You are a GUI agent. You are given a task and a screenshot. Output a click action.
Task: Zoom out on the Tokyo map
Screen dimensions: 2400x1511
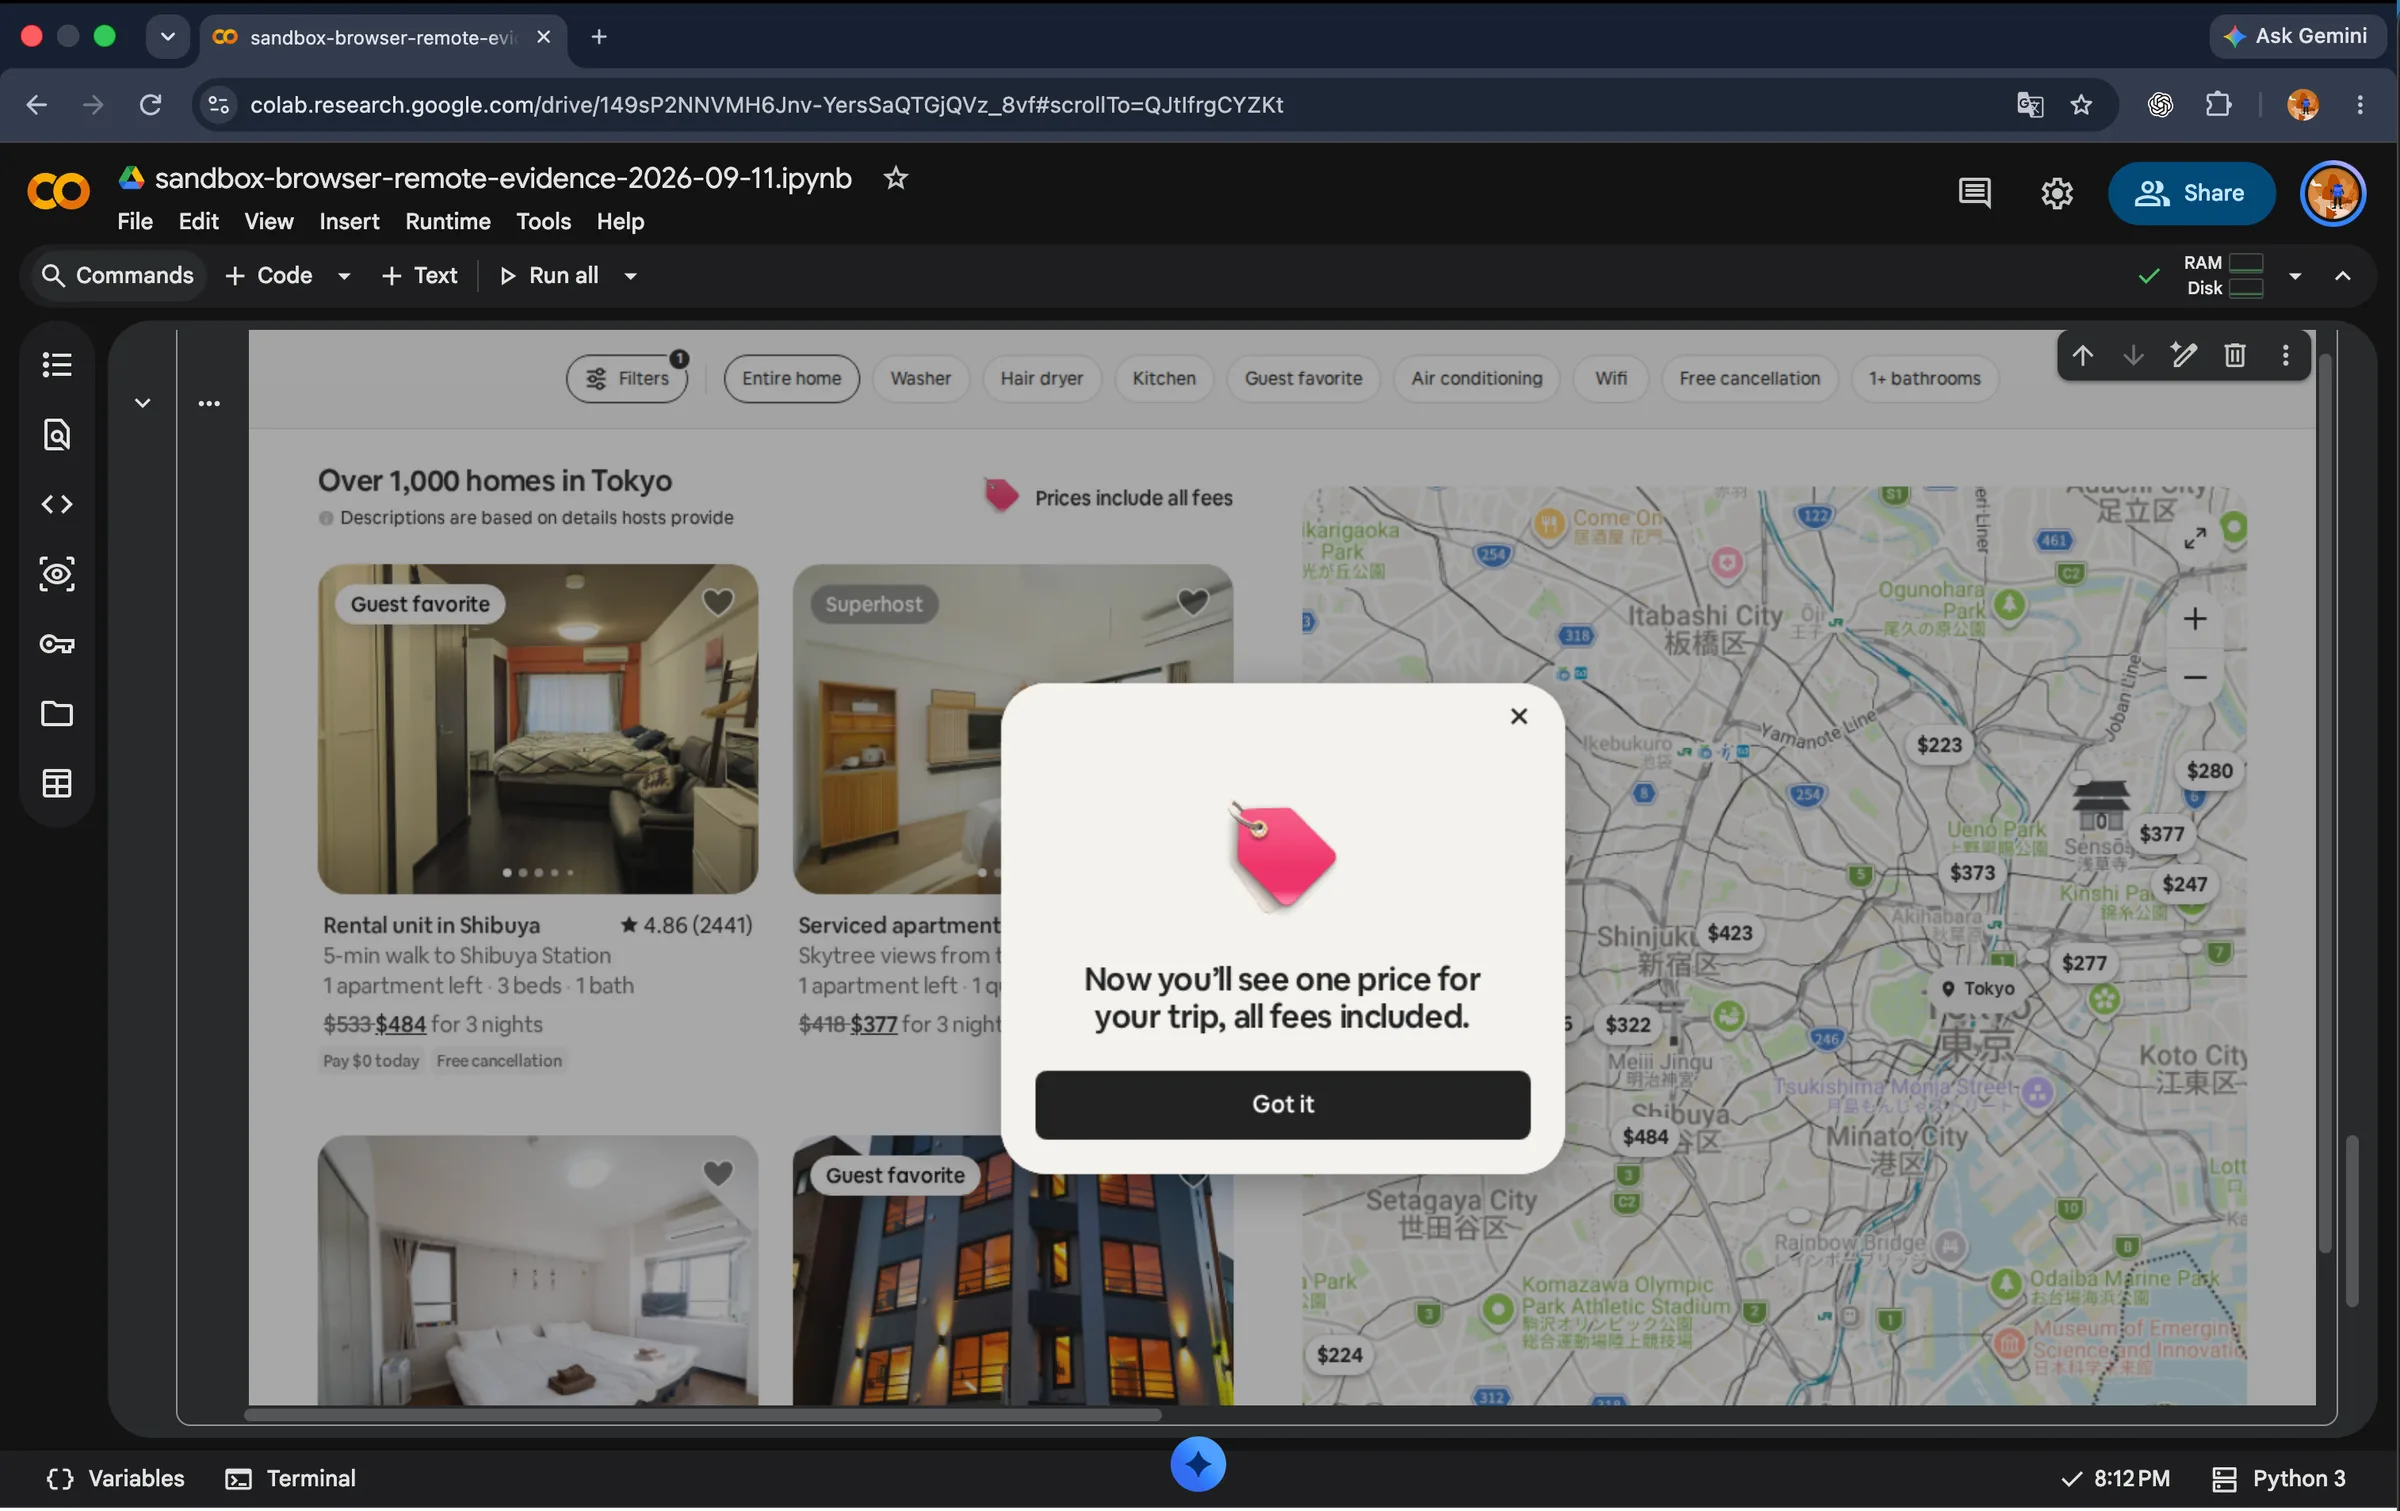[2194, 679]
